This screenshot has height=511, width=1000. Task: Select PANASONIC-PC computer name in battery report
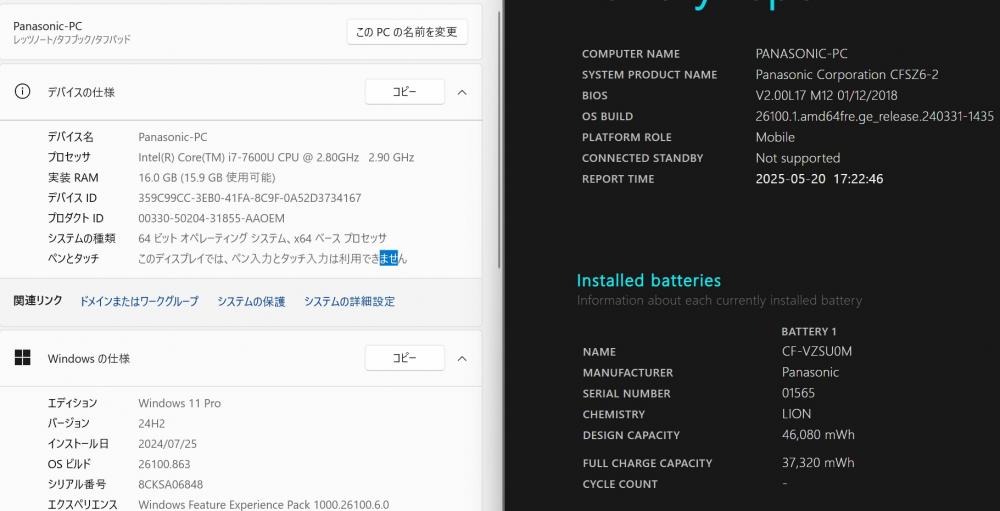pos(802,54)
